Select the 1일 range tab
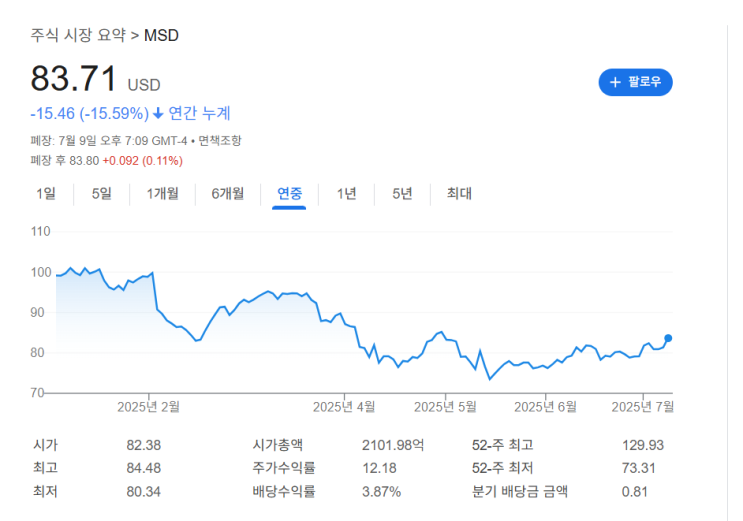743x521 pixels. coord(46,193)
